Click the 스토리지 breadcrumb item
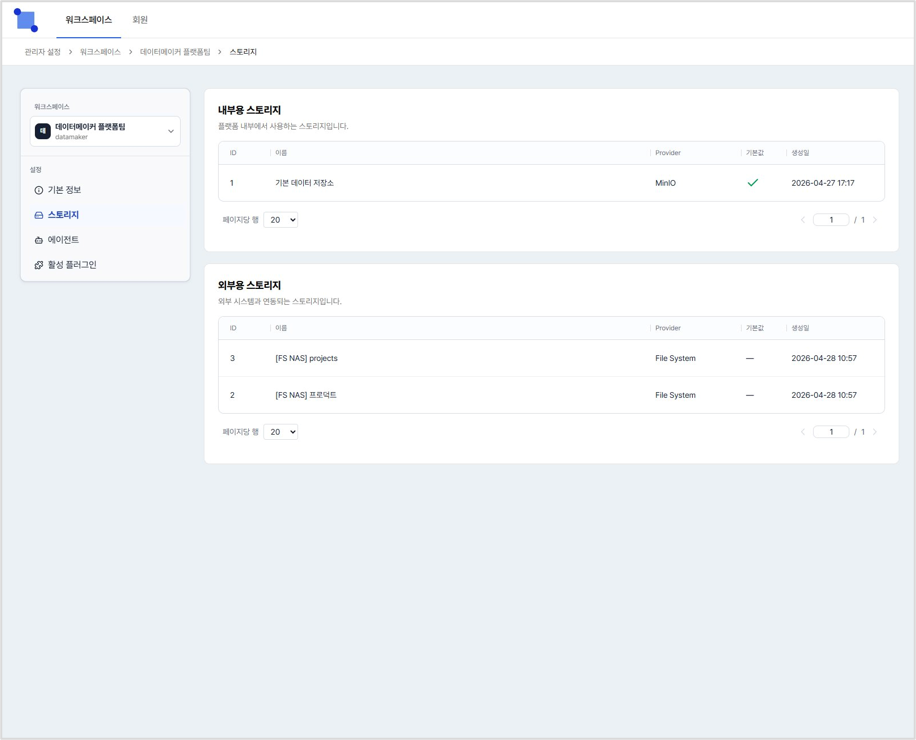The image size is (916, 740). pos(243,52)
